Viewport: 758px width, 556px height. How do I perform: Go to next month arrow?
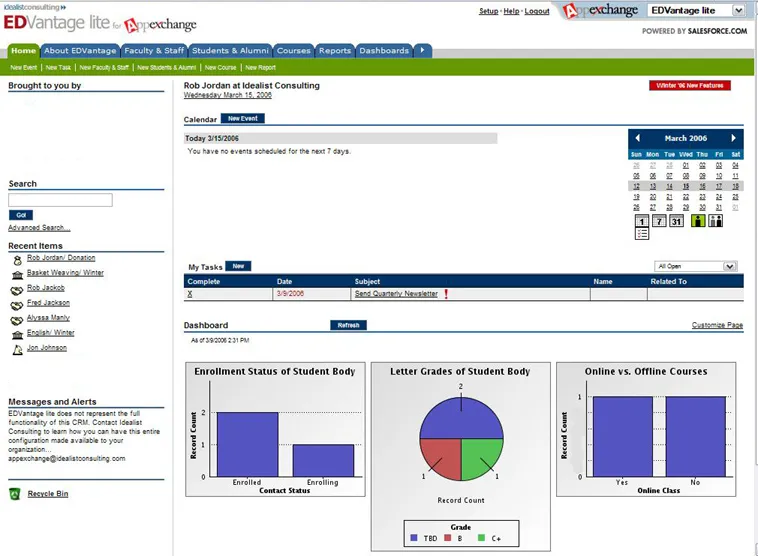coord(733,138)
